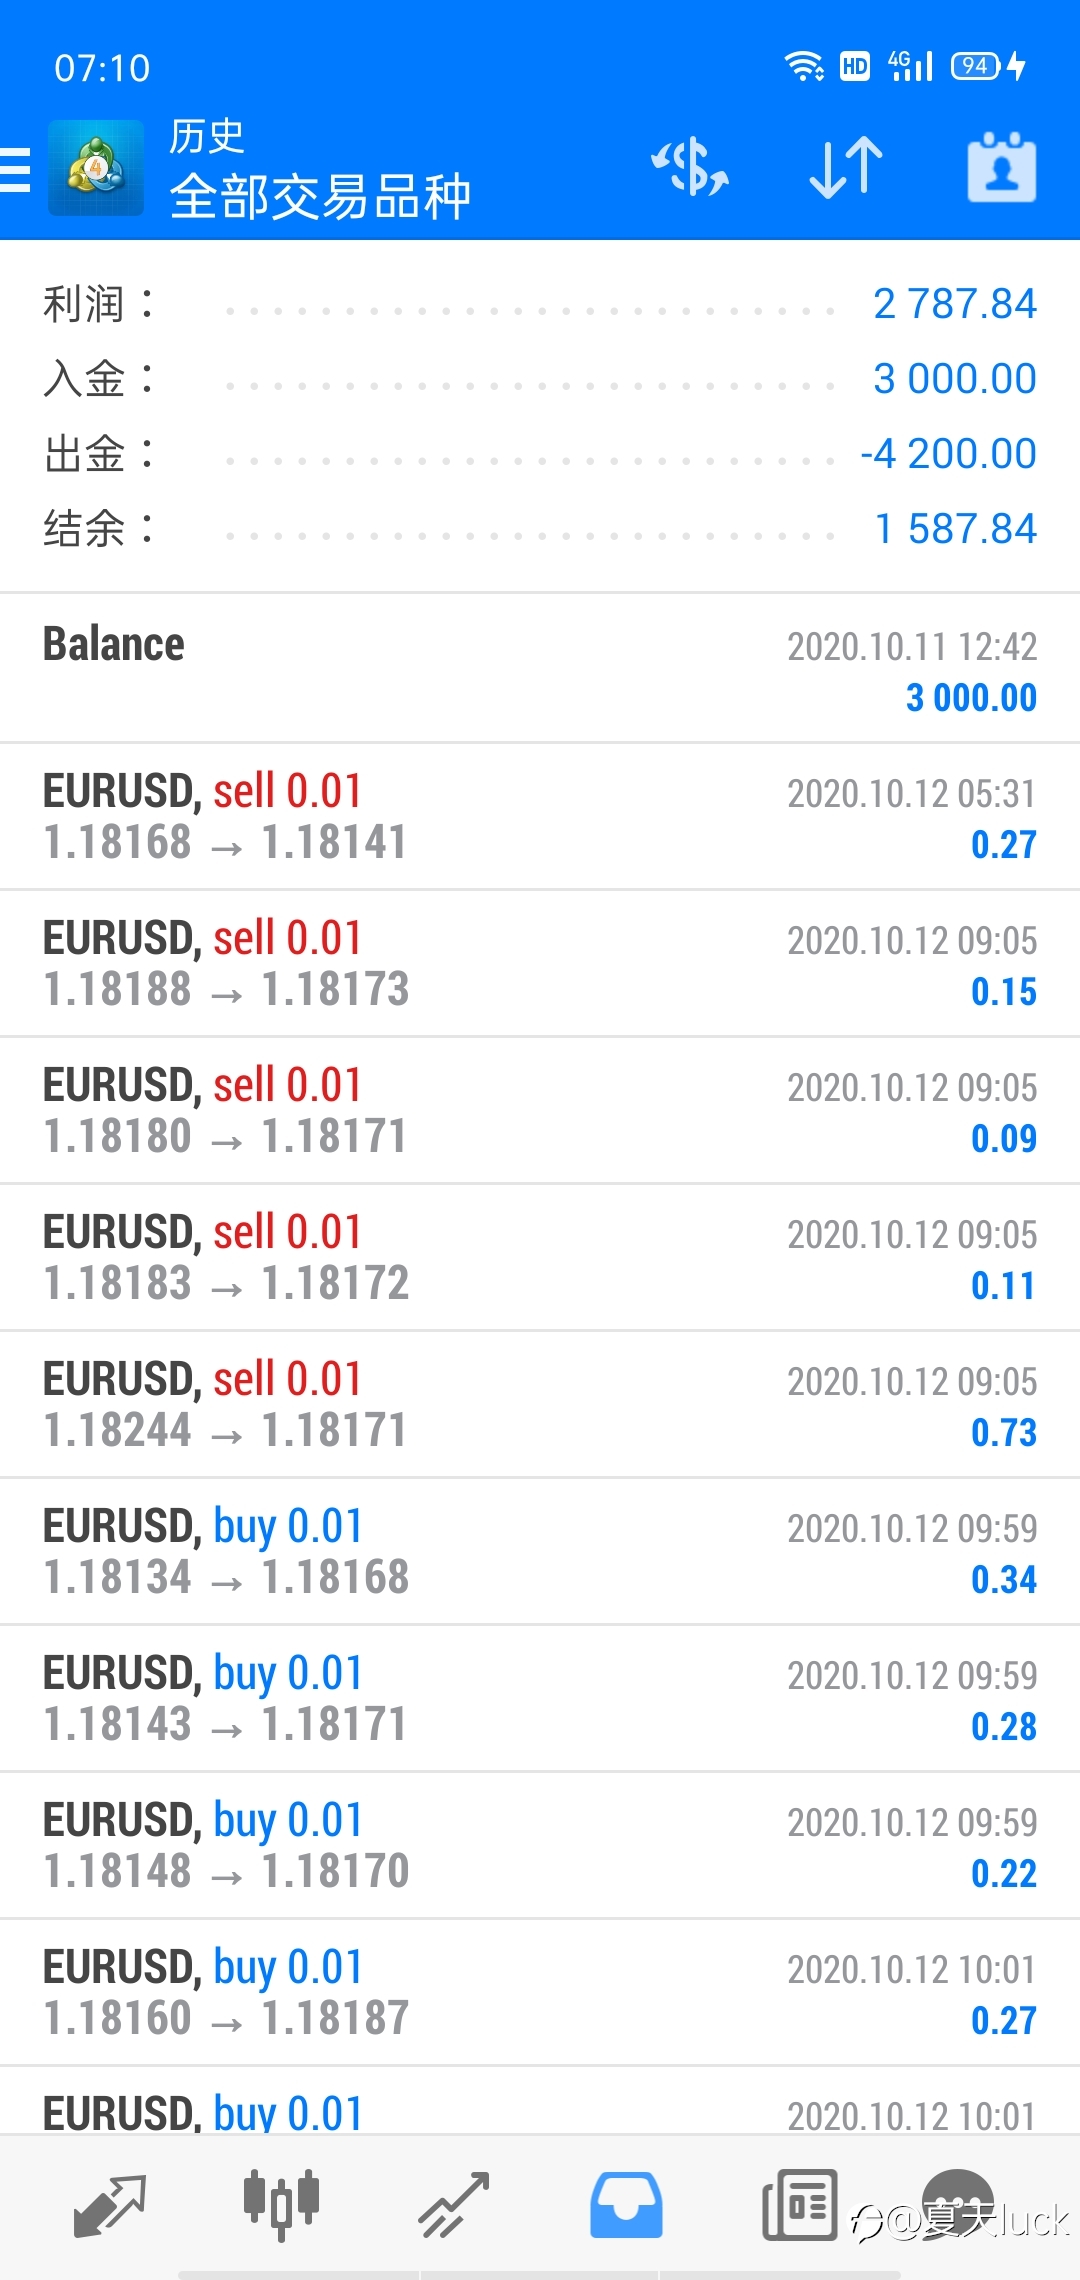Image resolution: width=1080 pixels, height=2280 pixels.
Task: Select the Balance 3 000.00 deposit entry
Action: click(x=540, y=669)
